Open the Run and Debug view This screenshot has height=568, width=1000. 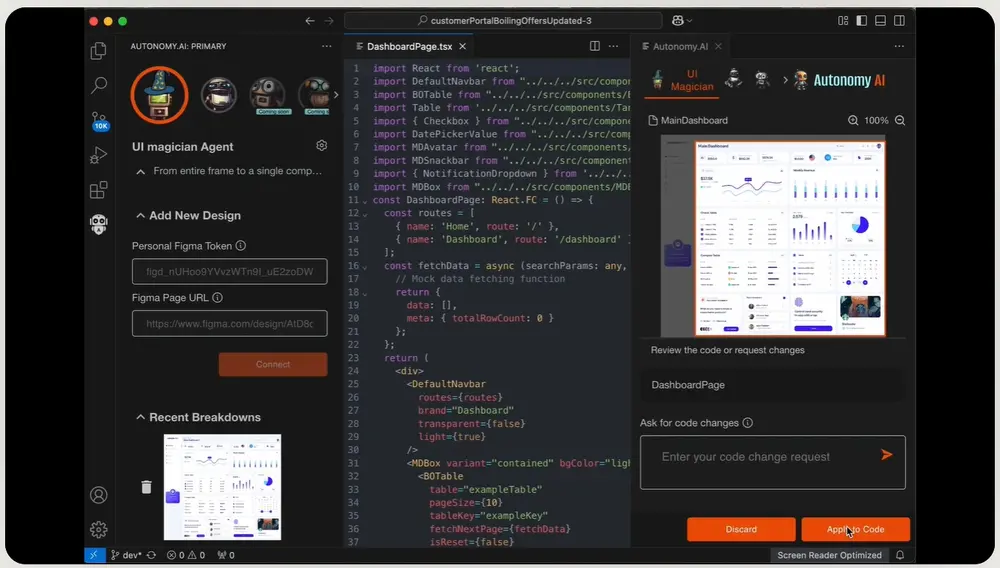(x=98, y=155)
